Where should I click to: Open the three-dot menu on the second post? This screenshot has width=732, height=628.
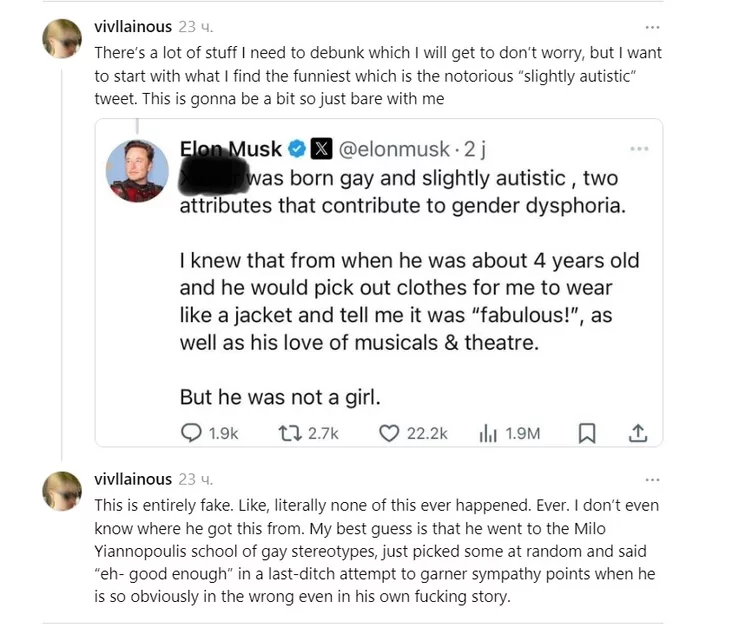pyautogui.click(x=653, y=480)
